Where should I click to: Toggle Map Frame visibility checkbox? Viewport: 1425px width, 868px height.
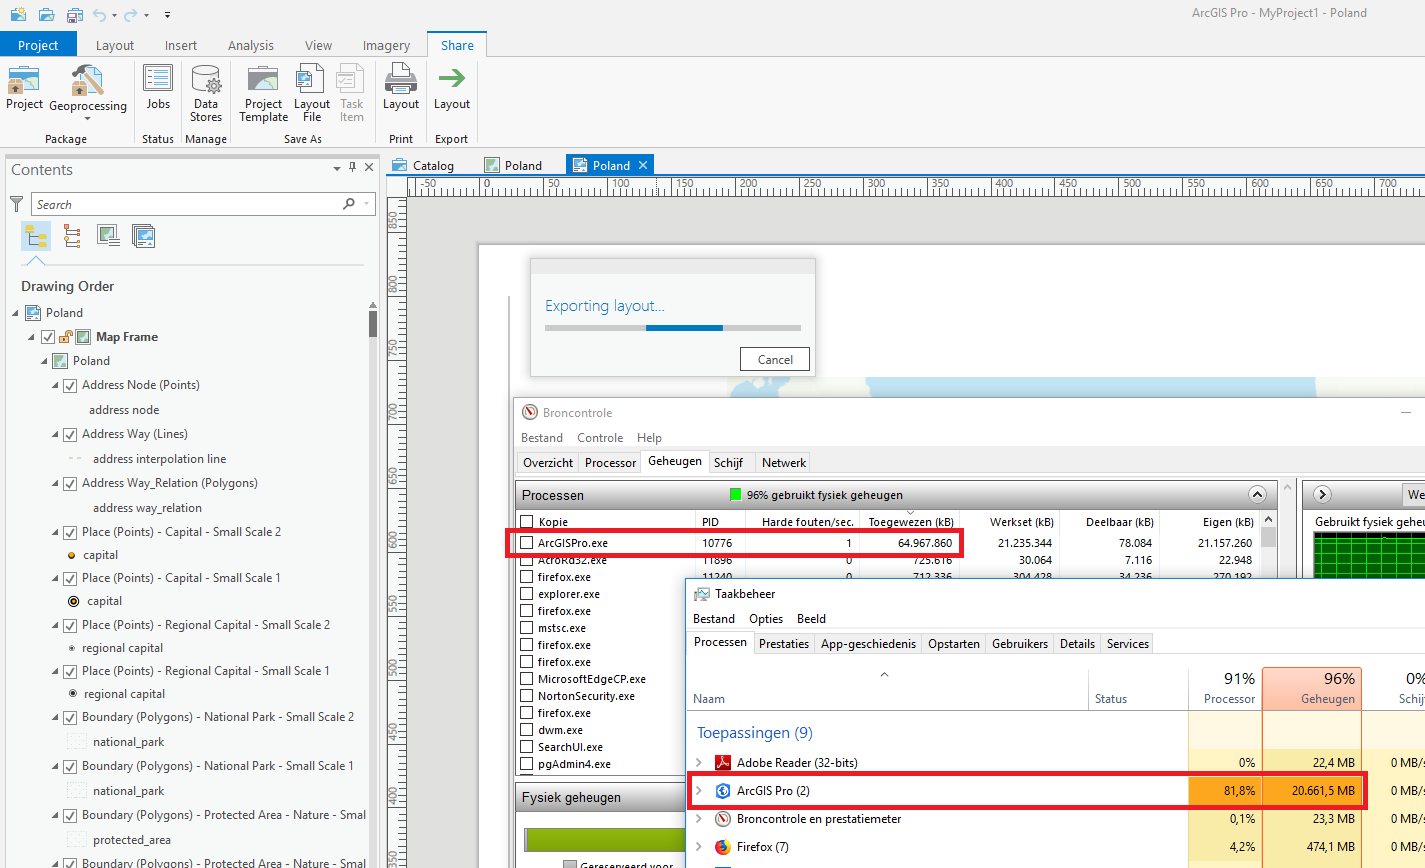pos(48,337)
